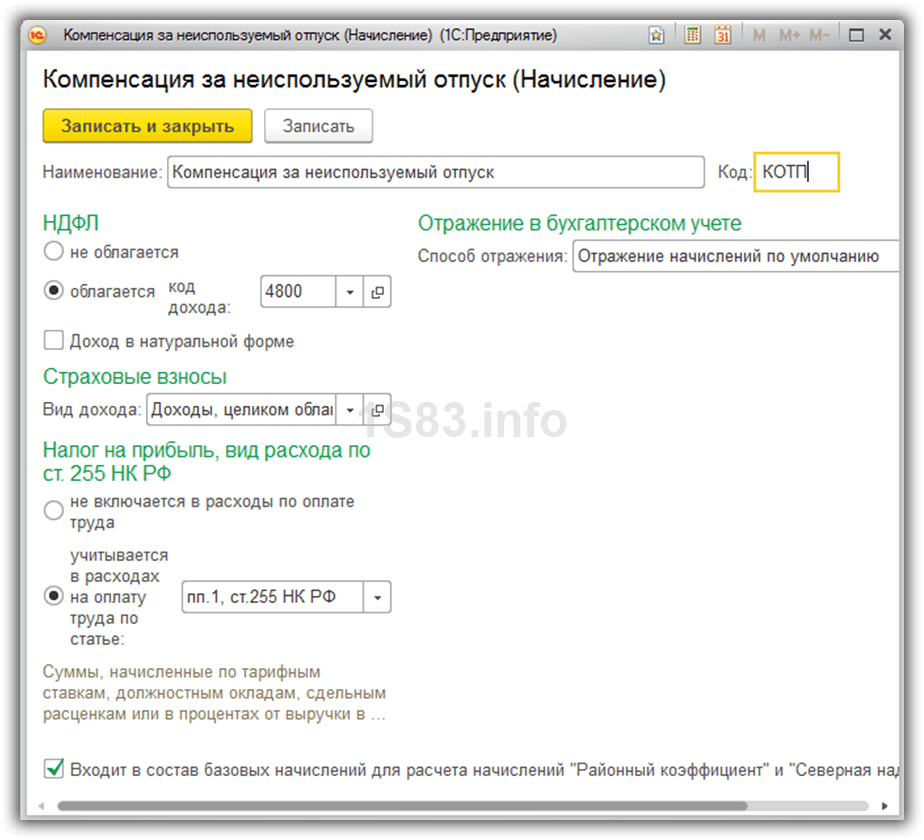Open the Вид дохода item form icon
The width and height of the screenshot is (924, 840).
[x=378, y=410]
